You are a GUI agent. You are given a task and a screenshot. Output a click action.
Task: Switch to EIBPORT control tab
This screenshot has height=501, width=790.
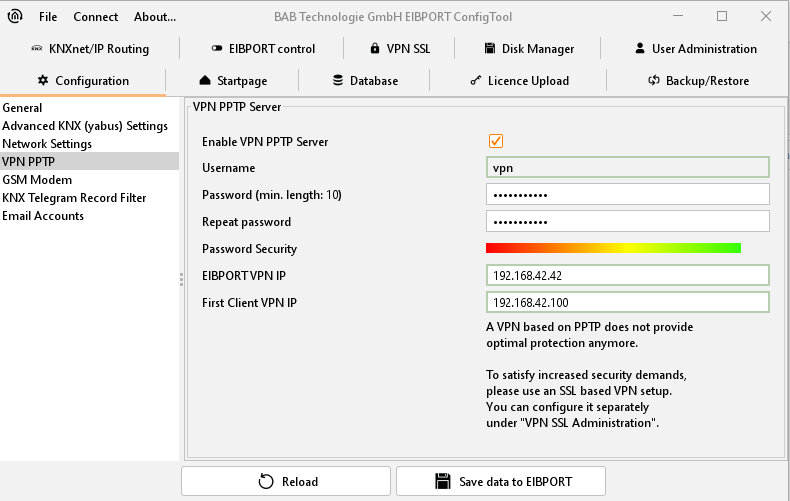263,48
